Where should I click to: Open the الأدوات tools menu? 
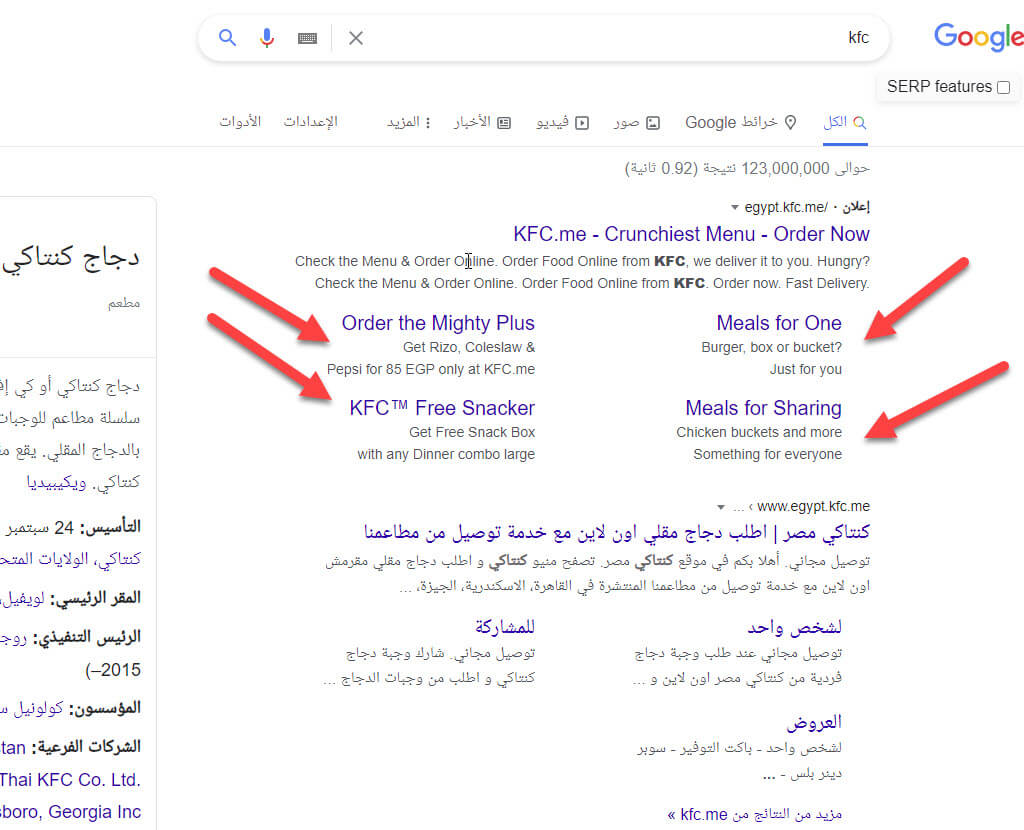(x=240, y=122)
